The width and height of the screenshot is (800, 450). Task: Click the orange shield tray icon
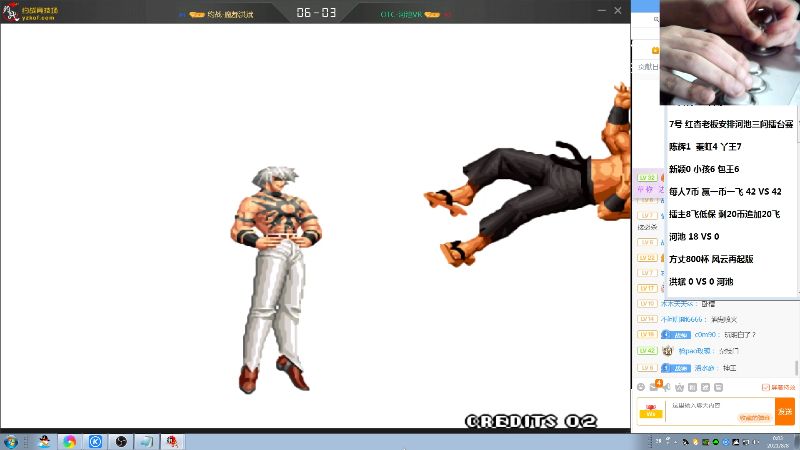[696, 442]
